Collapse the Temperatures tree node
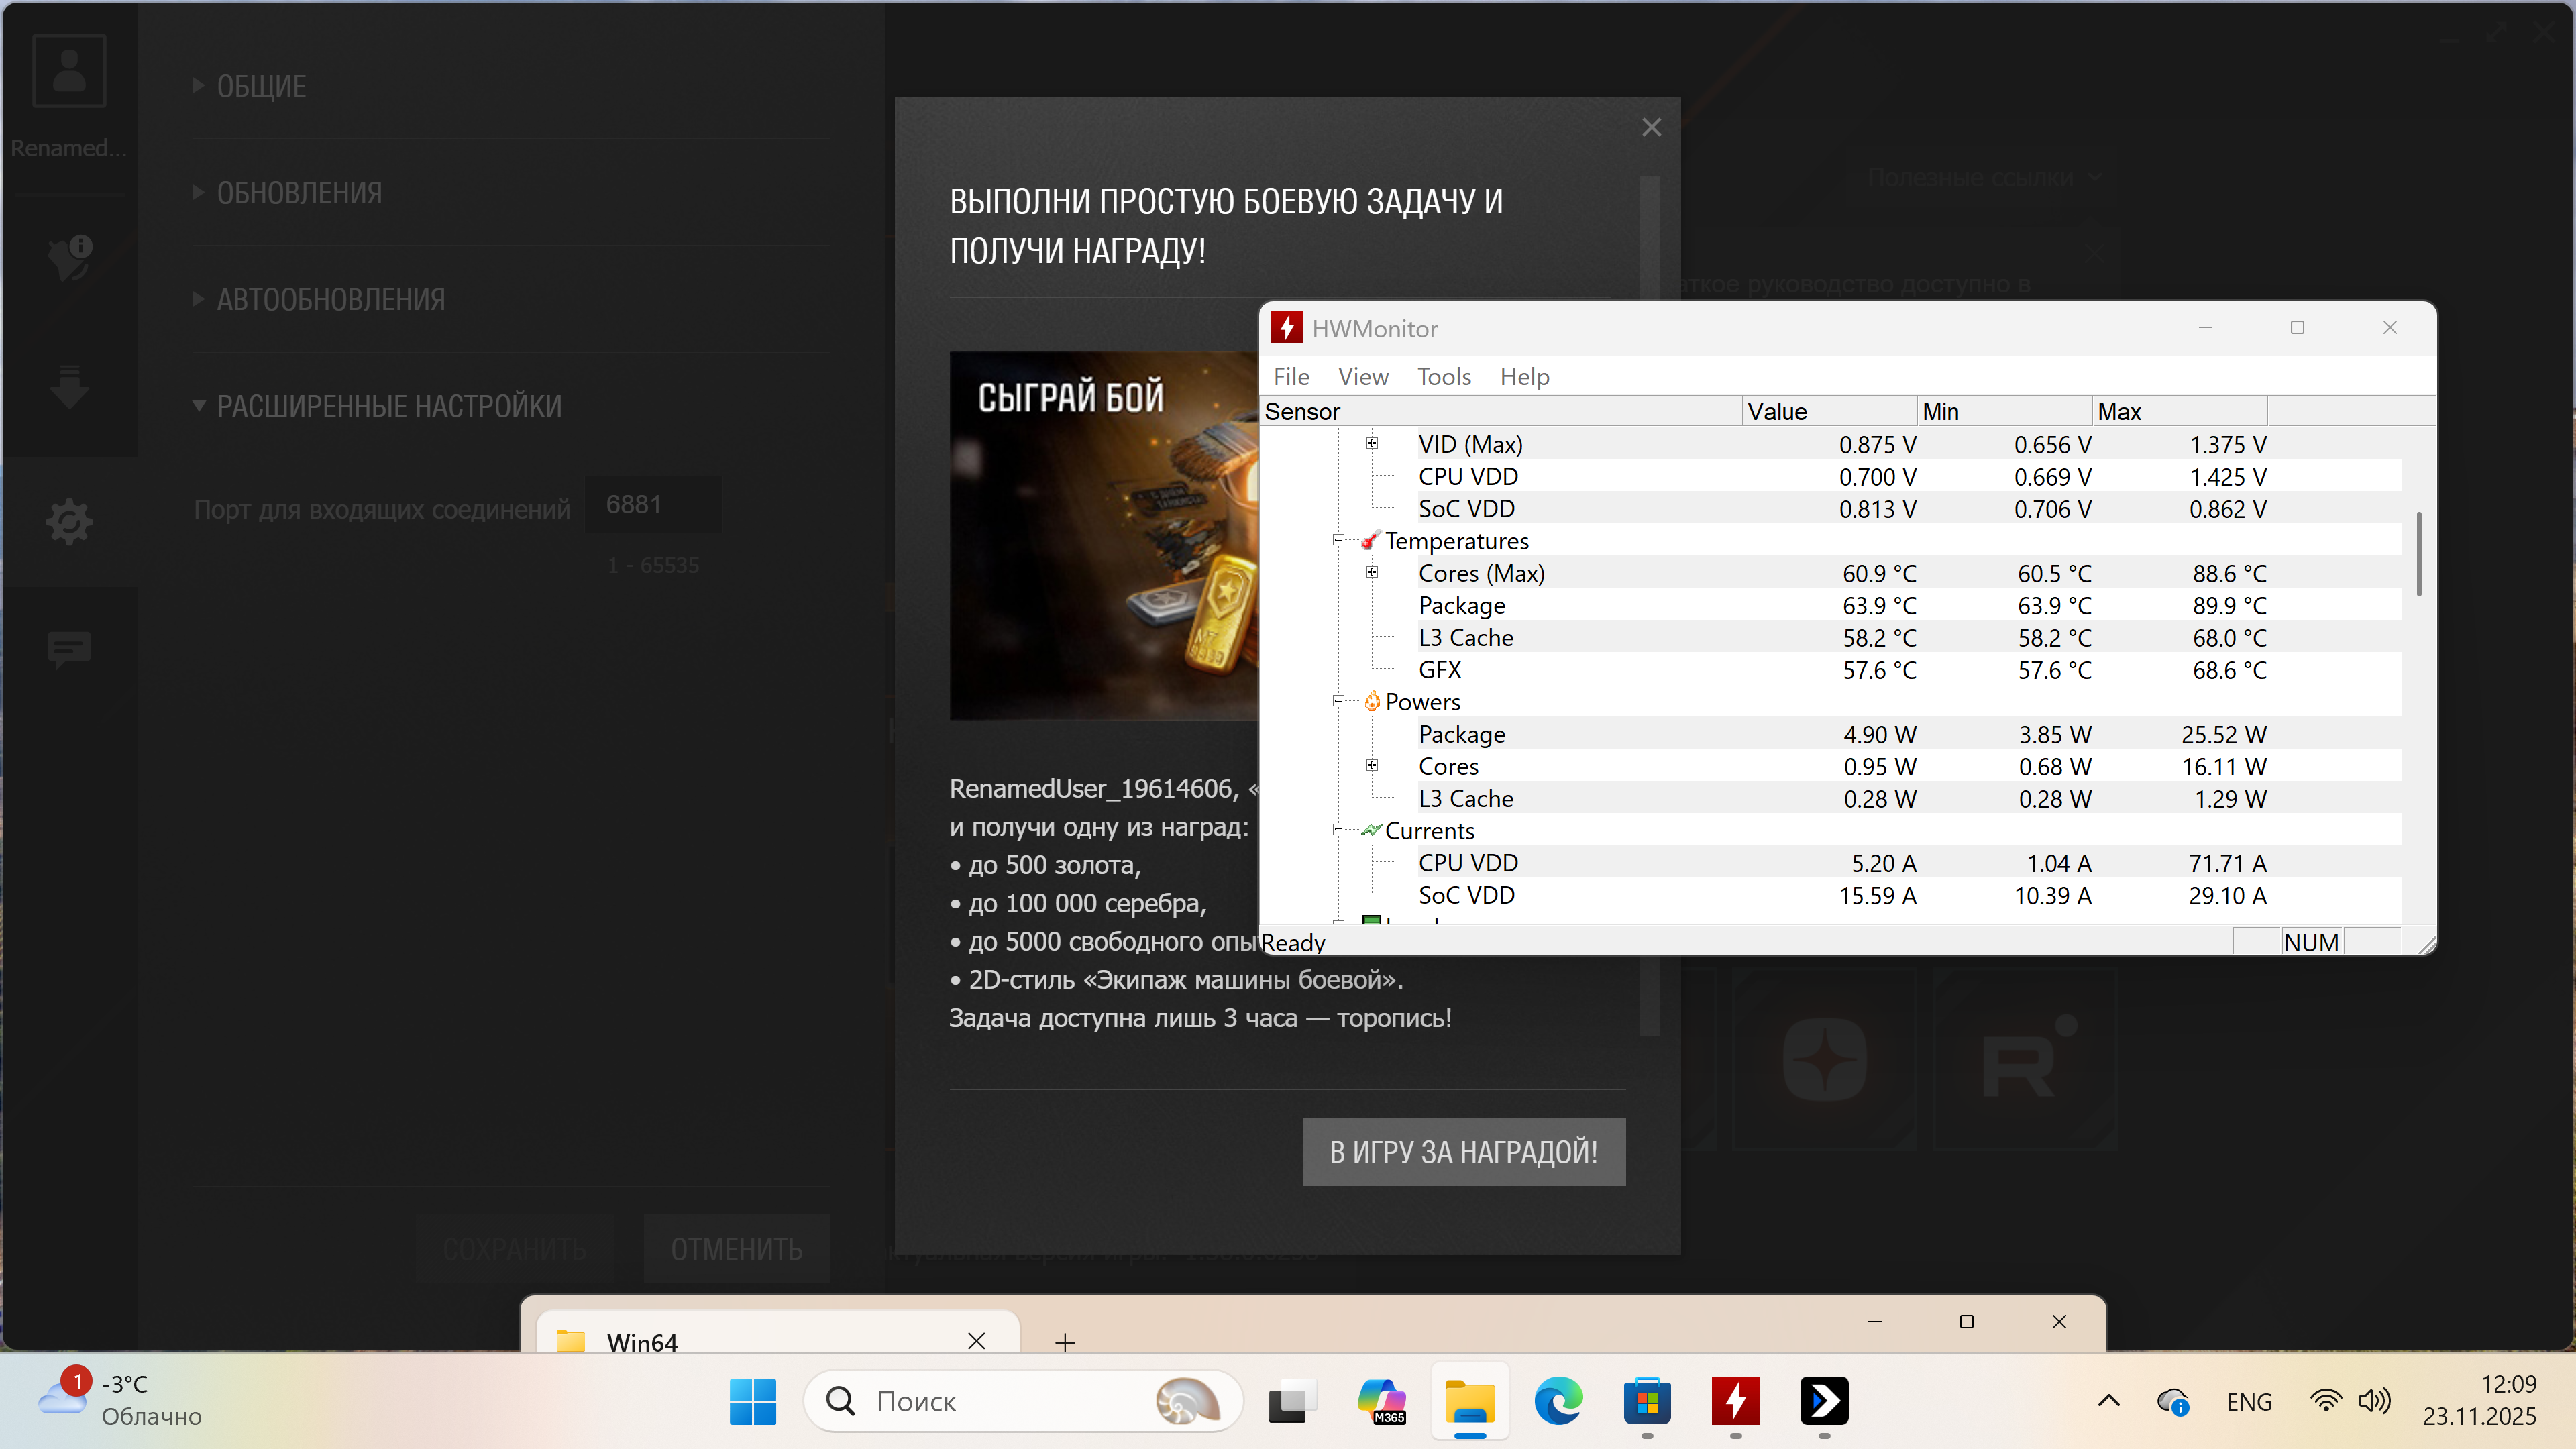The image size is (2576, 1449). tap(1338, 540)
